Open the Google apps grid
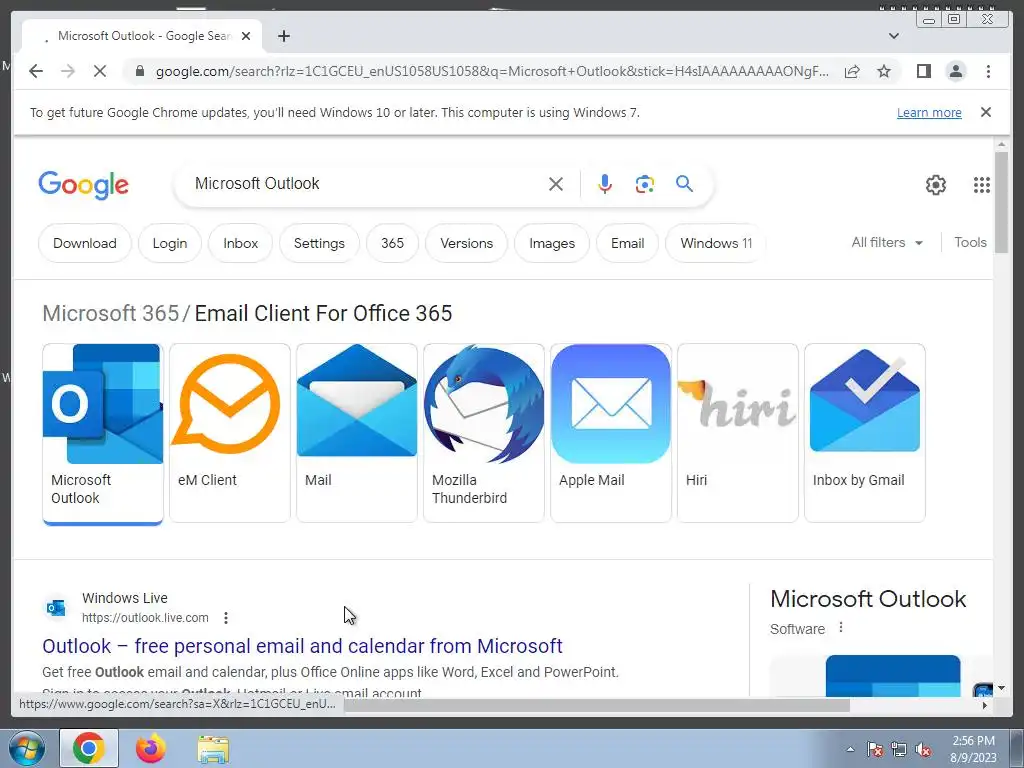This screenshot has height=768, width=1024. pyautogui.click(x=982, y=185)
